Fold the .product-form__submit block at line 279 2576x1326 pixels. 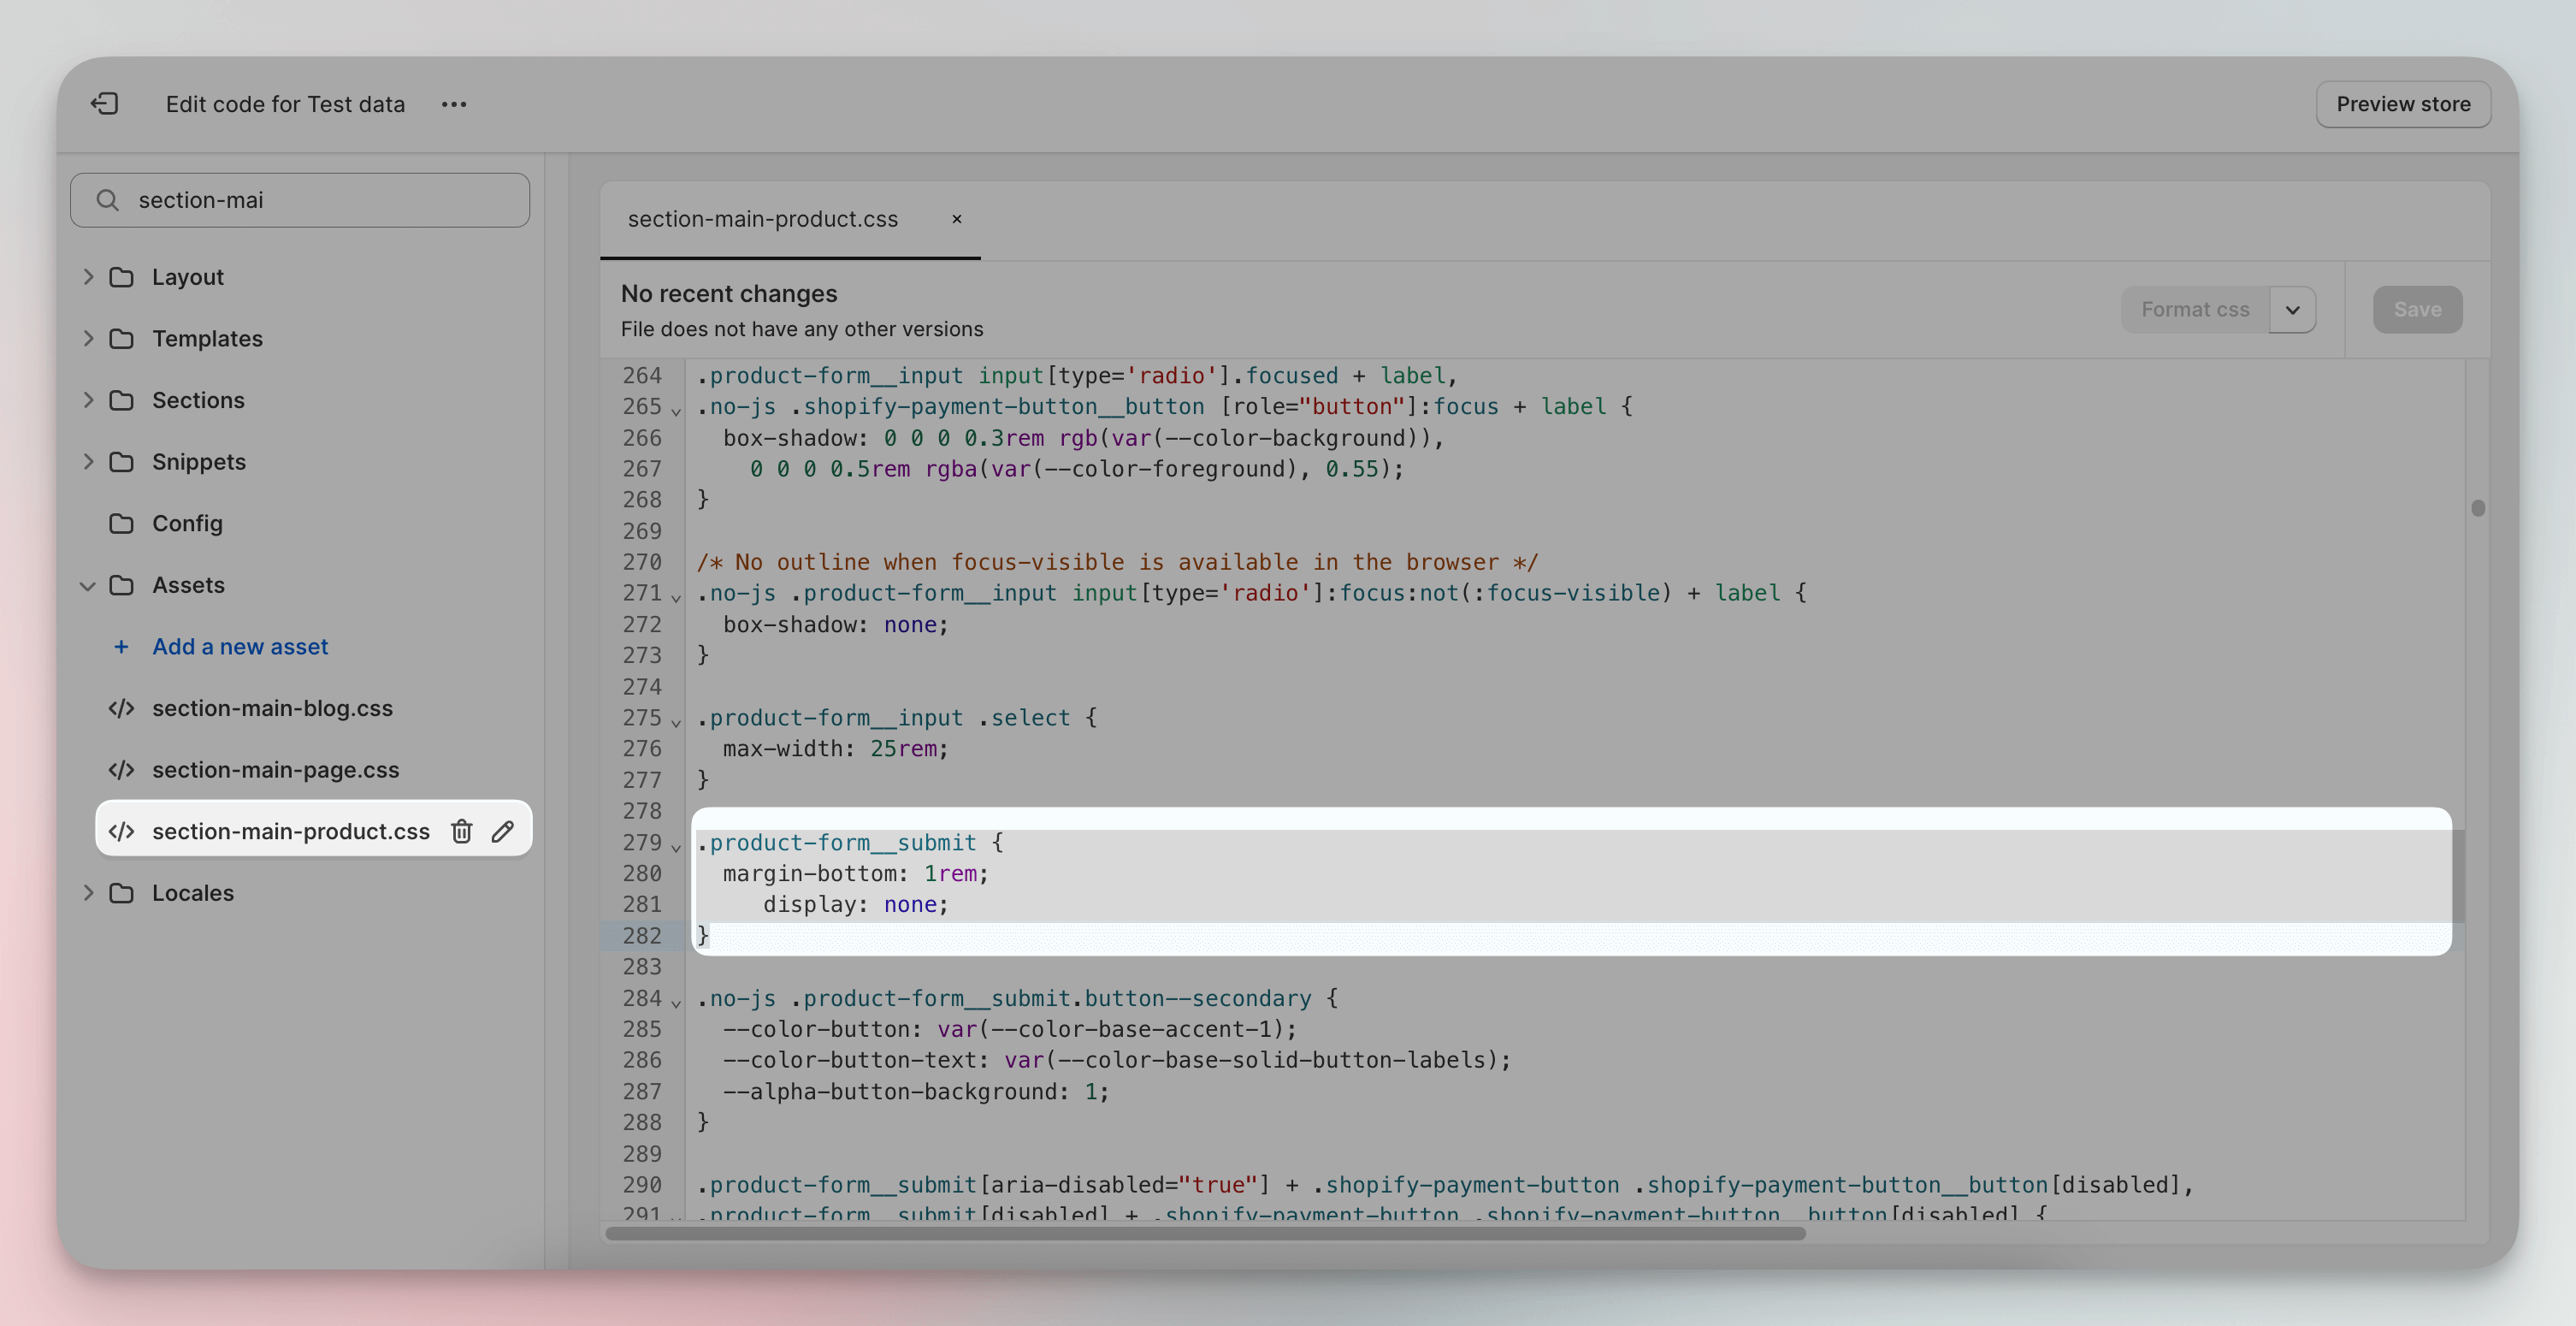click(x=676, y=847)
